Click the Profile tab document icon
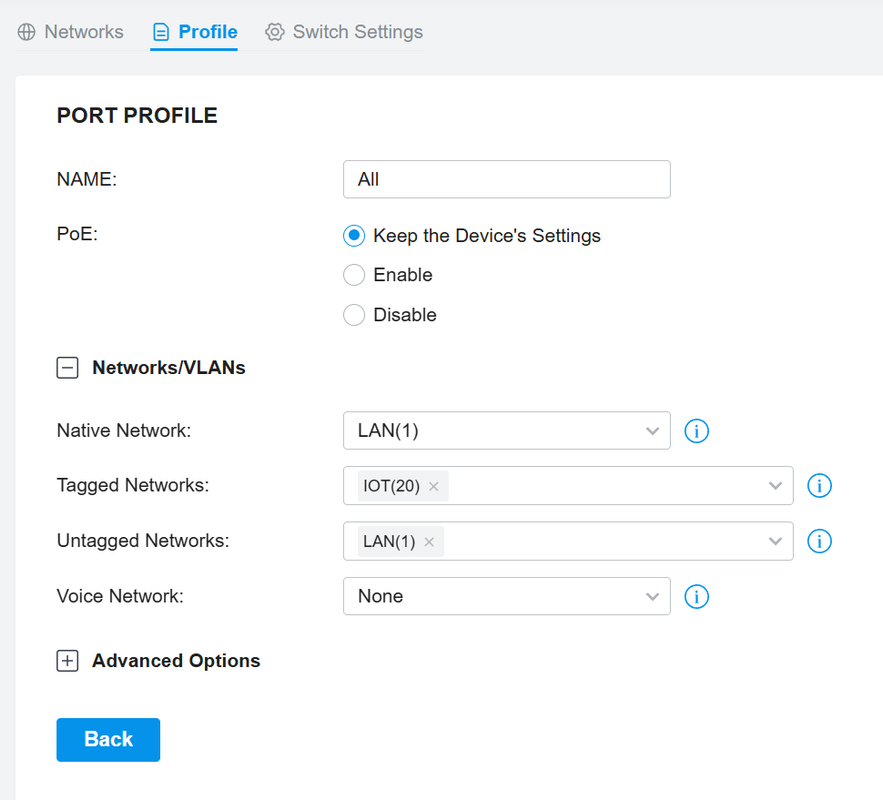 pos(161,32)
